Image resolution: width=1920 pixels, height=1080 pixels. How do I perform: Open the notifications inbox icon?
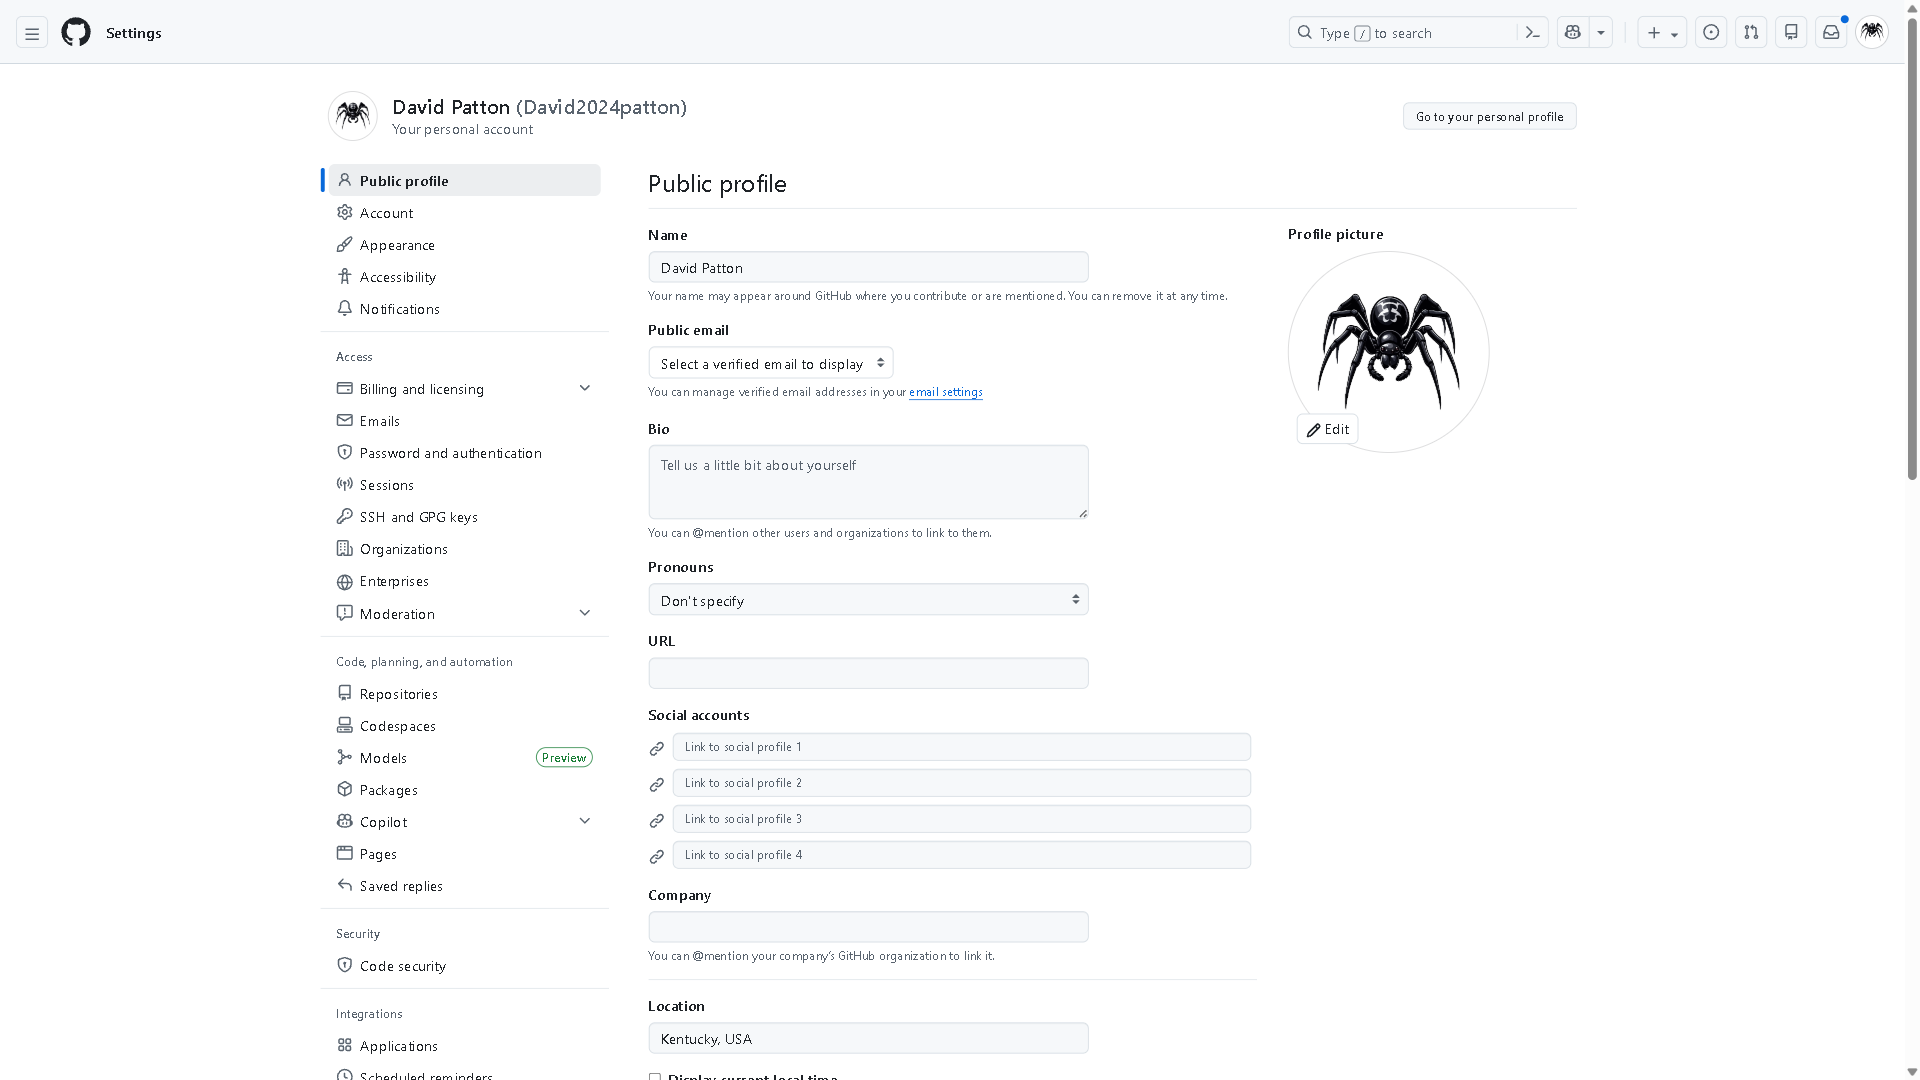coord(1831,33)
